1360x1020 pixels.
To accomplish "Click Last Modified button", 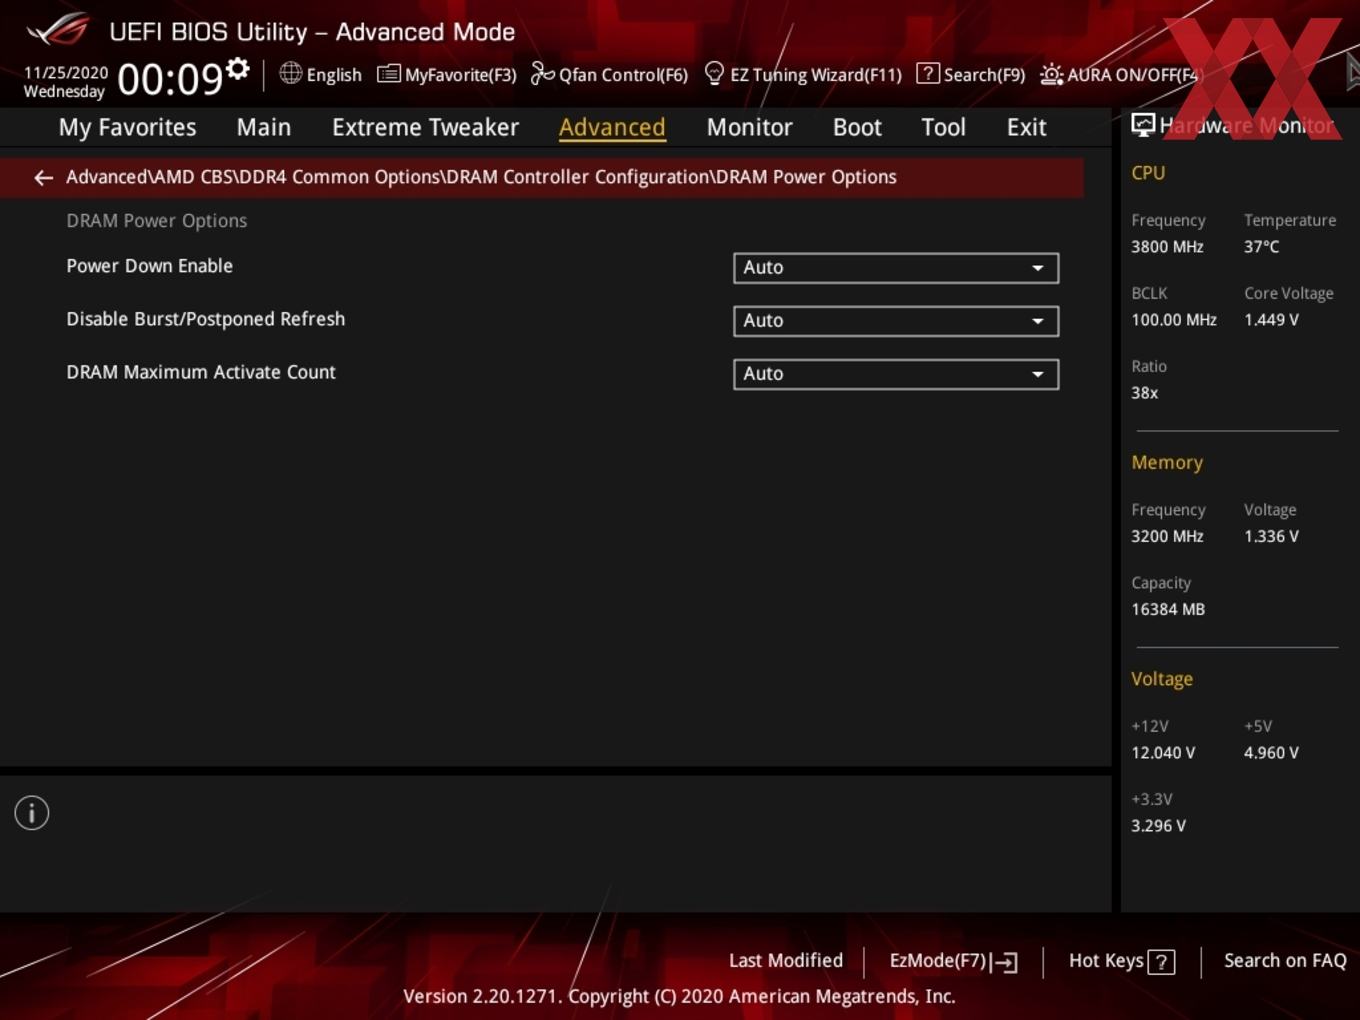I will pyautogui.click(x=786, y=961).
